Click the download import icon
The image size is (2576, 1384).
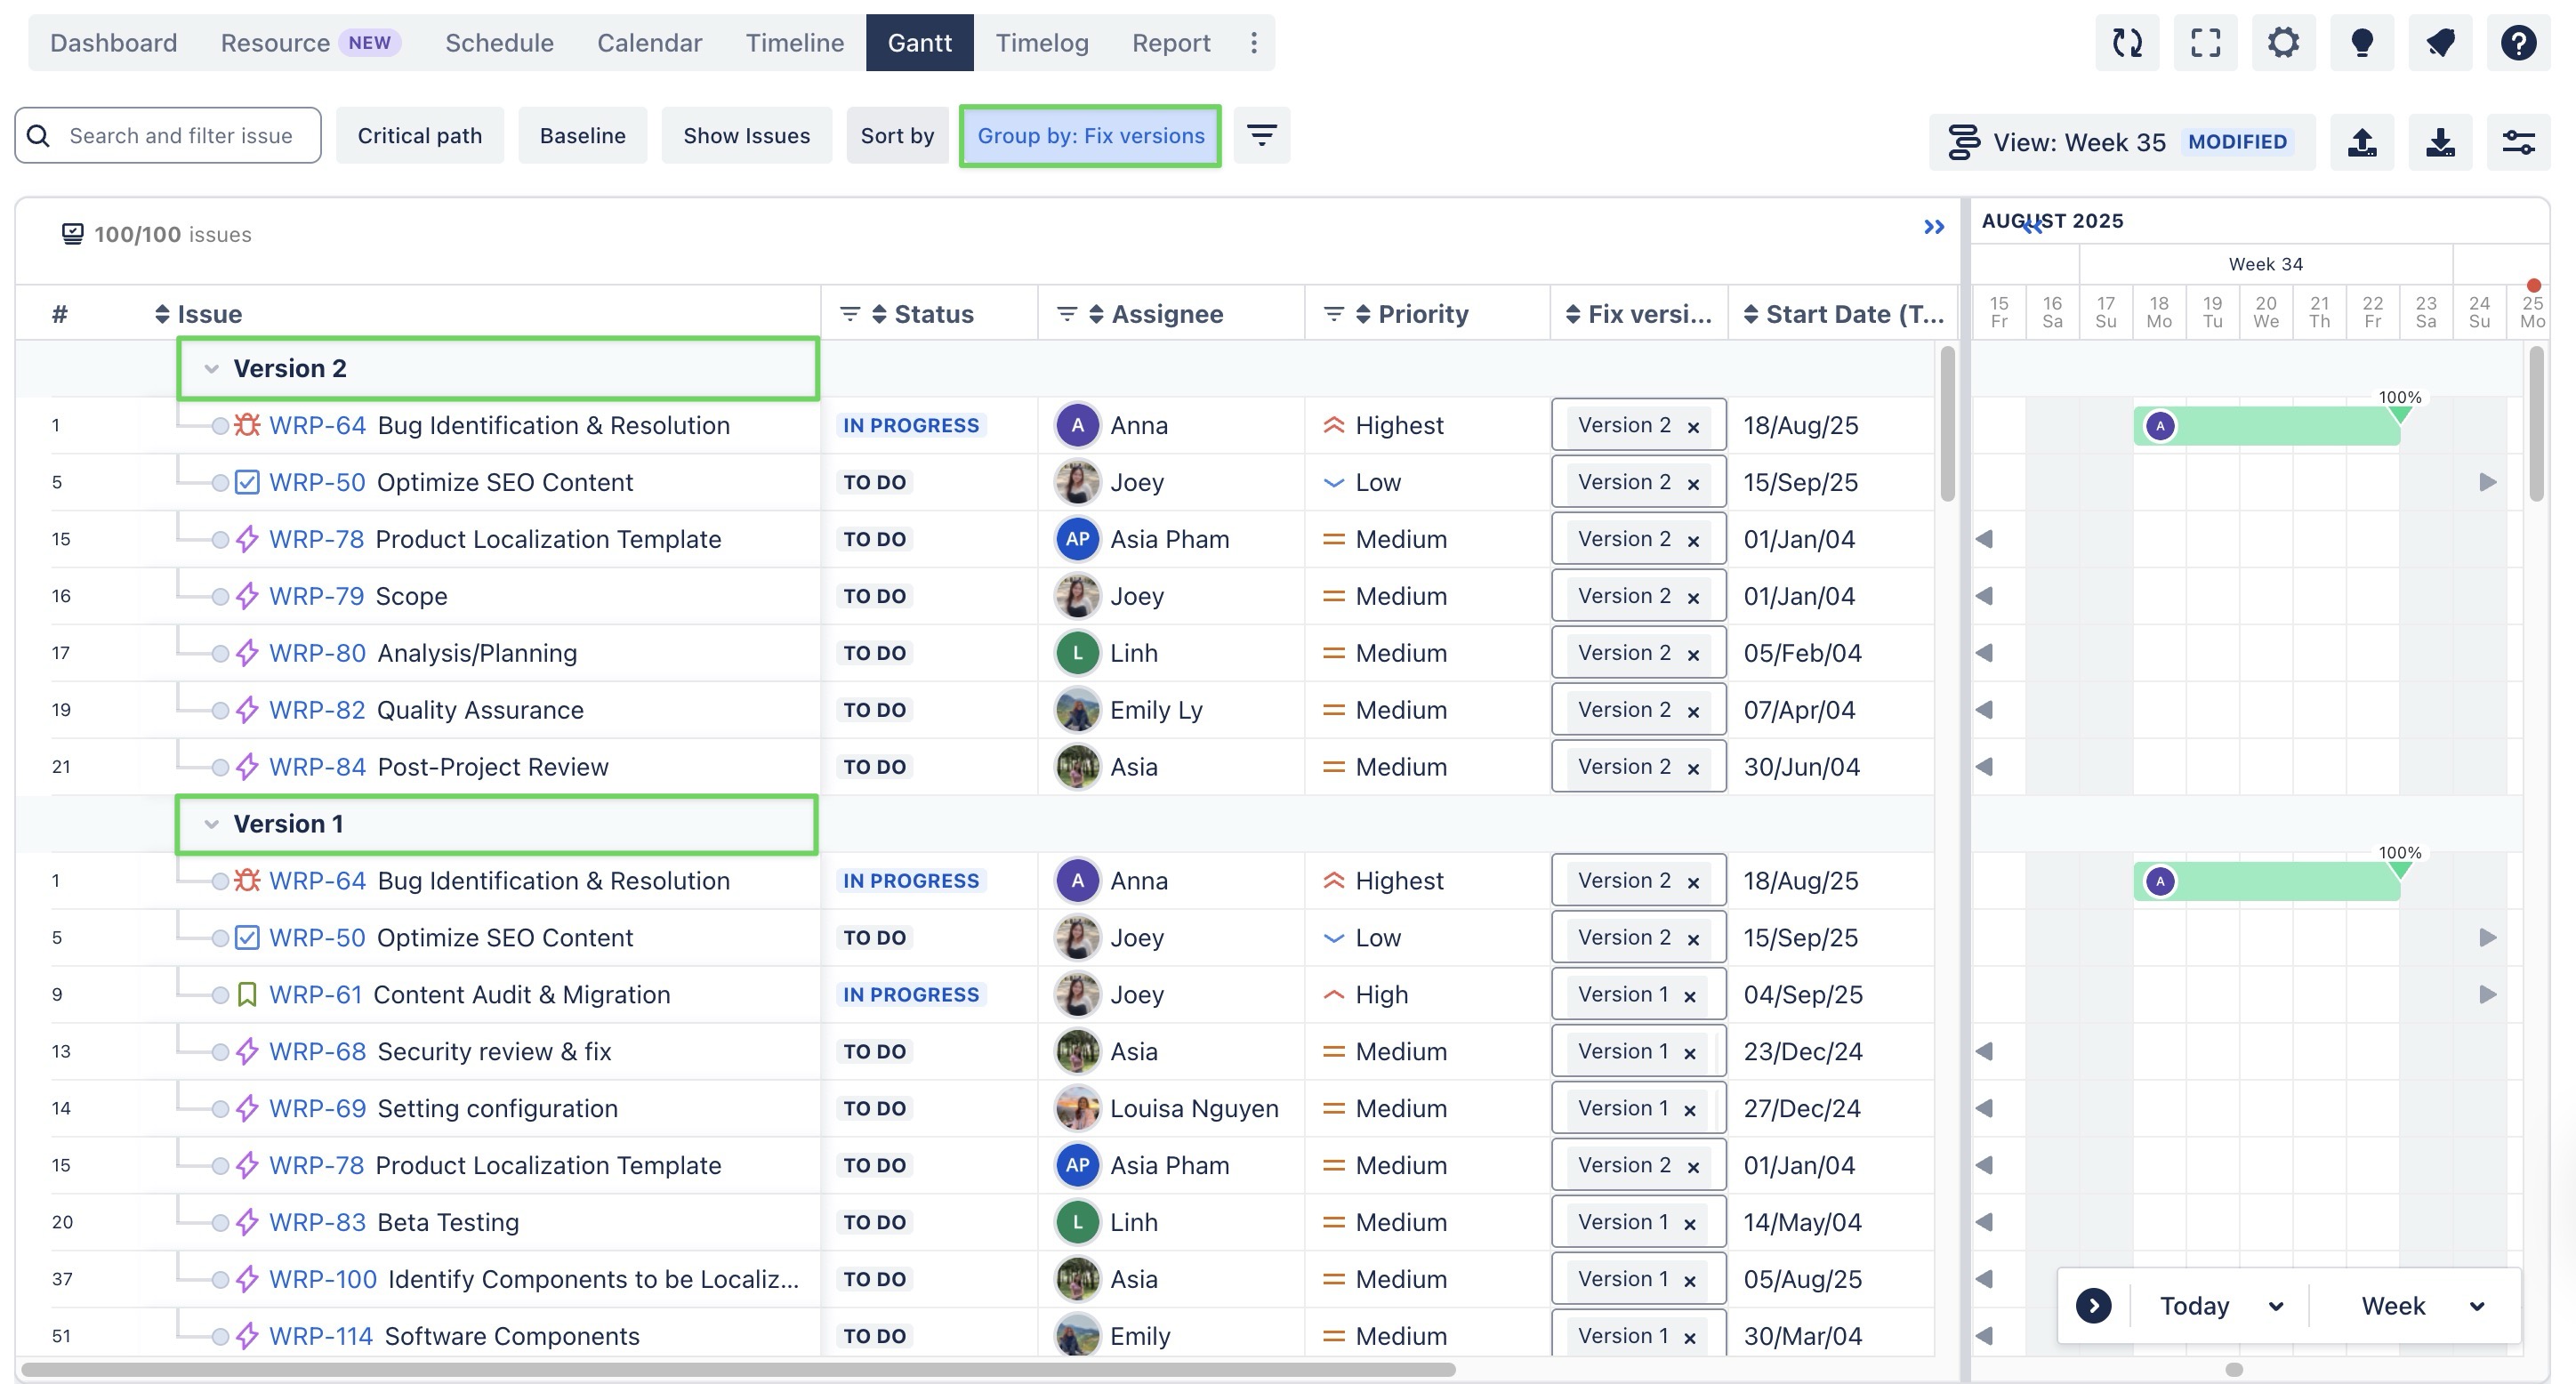(2440, 142)
